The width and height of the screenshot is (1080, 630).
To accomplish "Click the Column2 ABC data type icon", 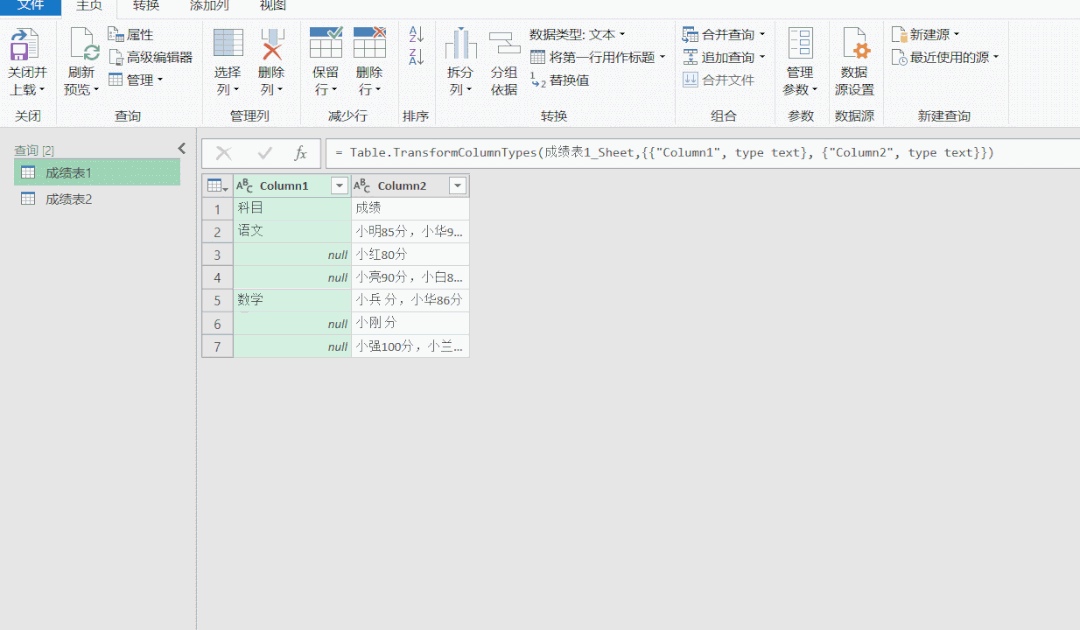I will 362,185.
